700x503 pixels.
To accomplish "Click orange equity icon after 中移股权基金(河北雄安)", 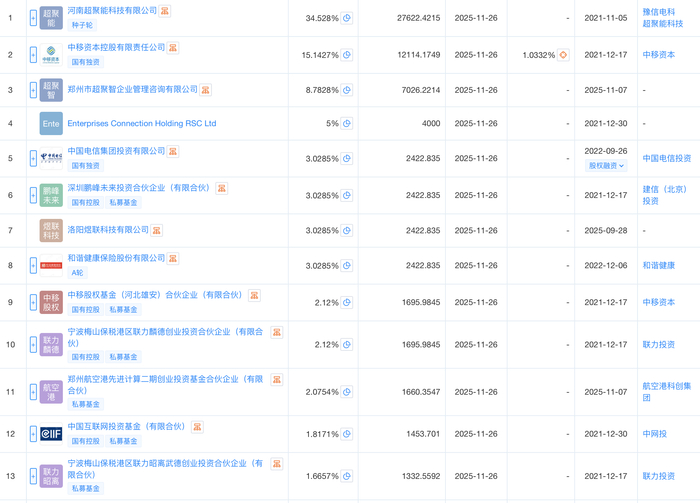I will pos(254,295).
